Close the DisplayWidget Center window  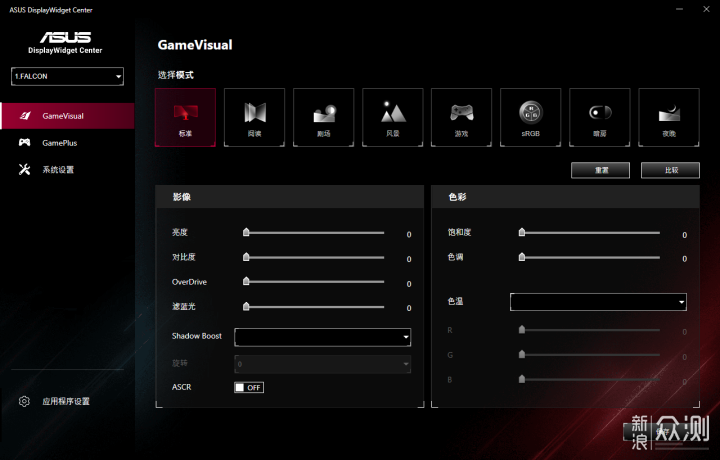[x=706, y=9]
